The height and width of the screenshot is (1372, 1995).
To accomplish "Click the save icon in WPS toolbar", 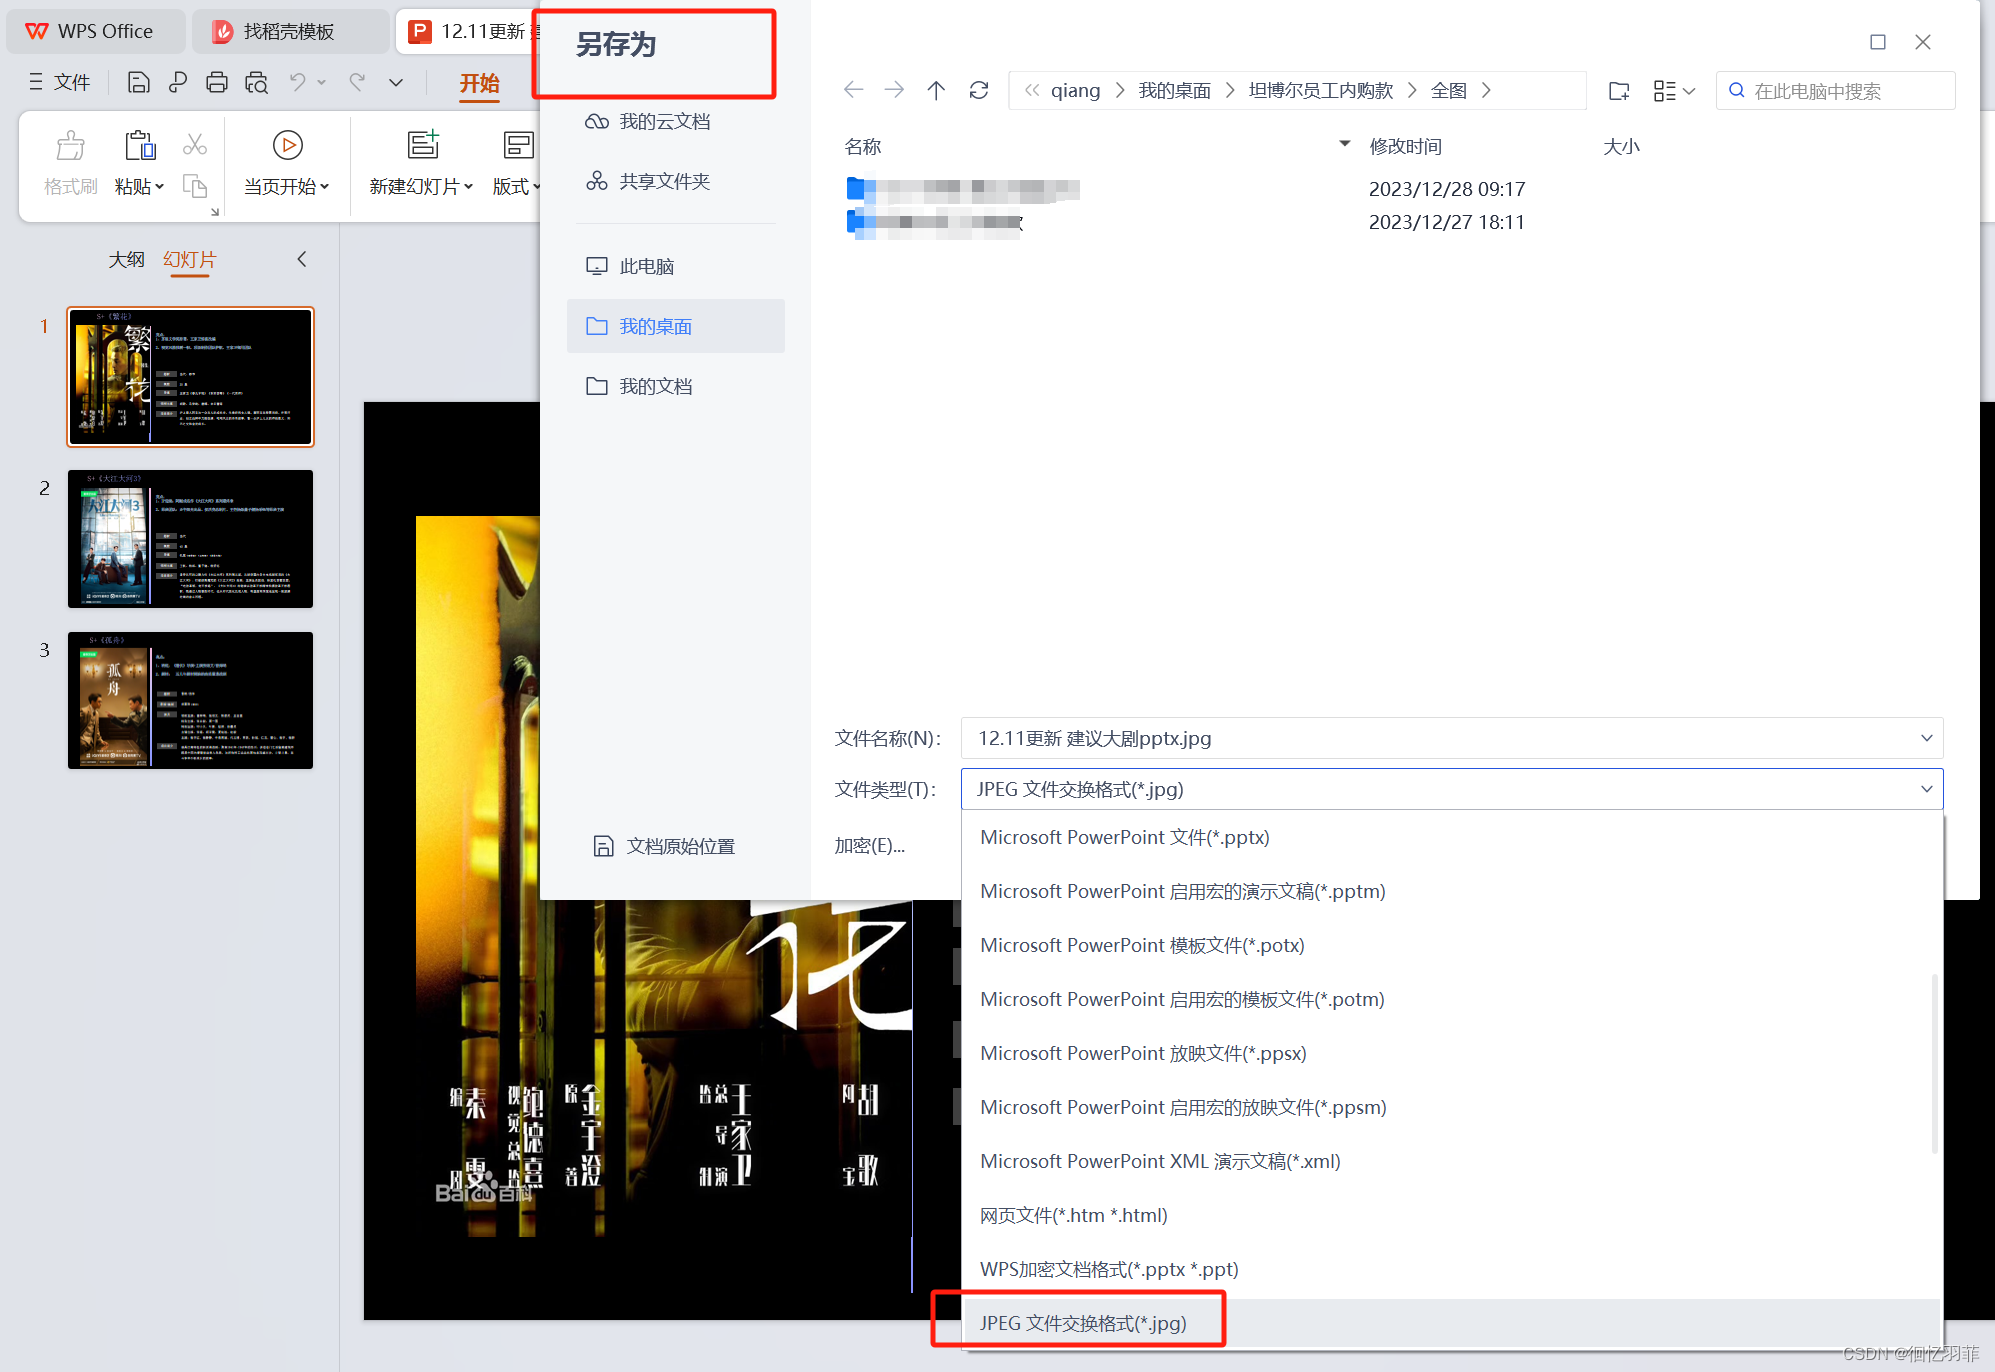I will click(139, 82).
